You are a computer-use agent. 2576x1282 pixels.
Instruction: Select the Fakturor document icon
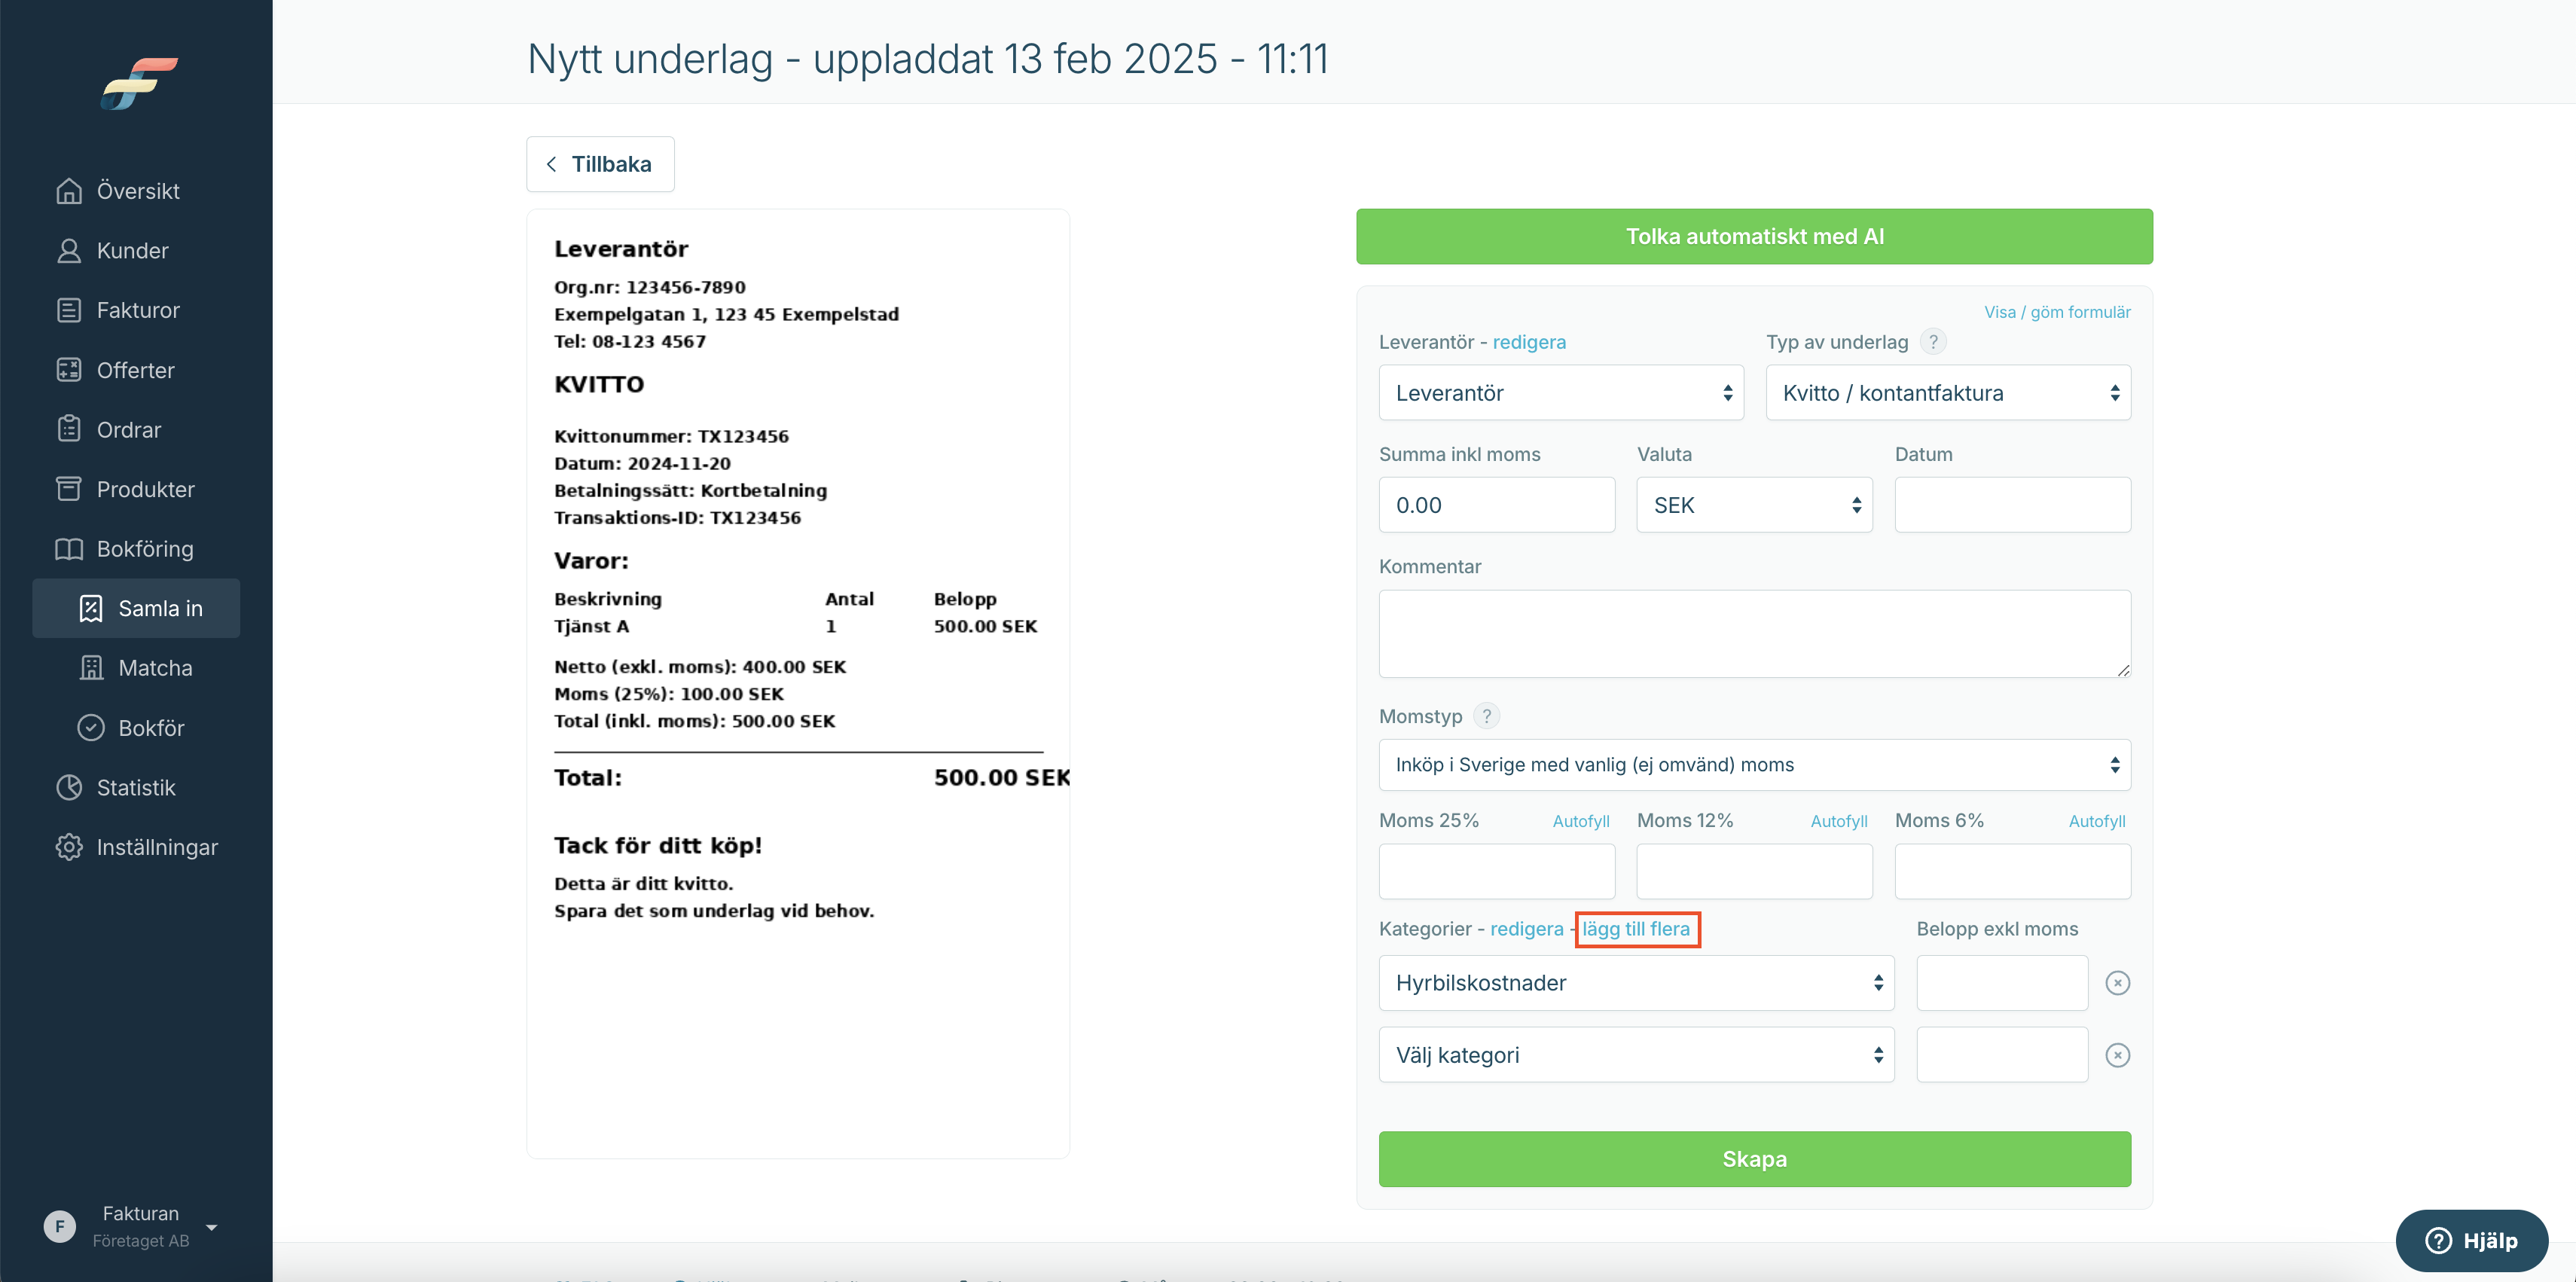[x=69, y=310]
